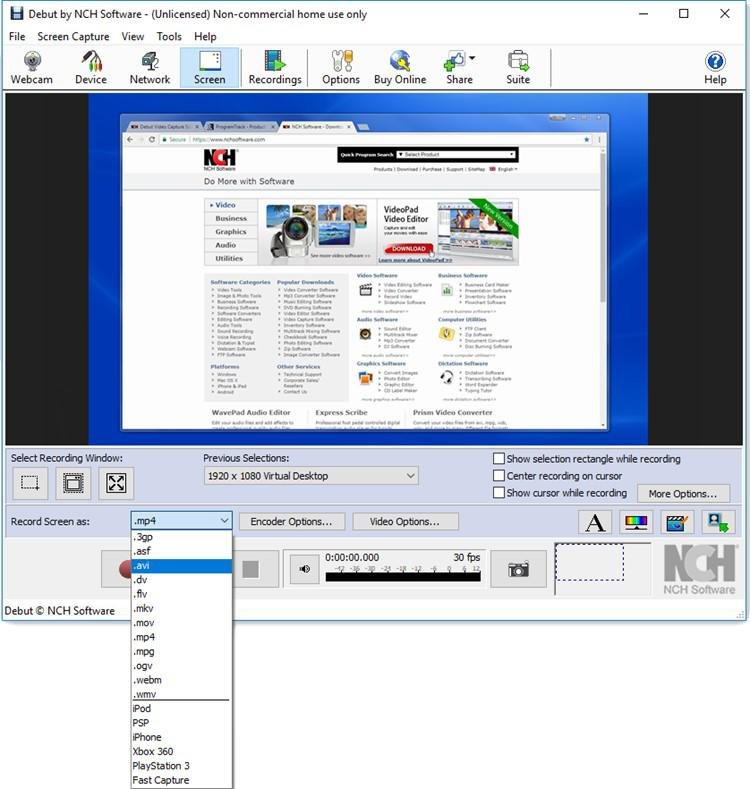This screenshot has height=789, width=750.
Task: Select .avi from the format list
Action: [x=181, y=566]
